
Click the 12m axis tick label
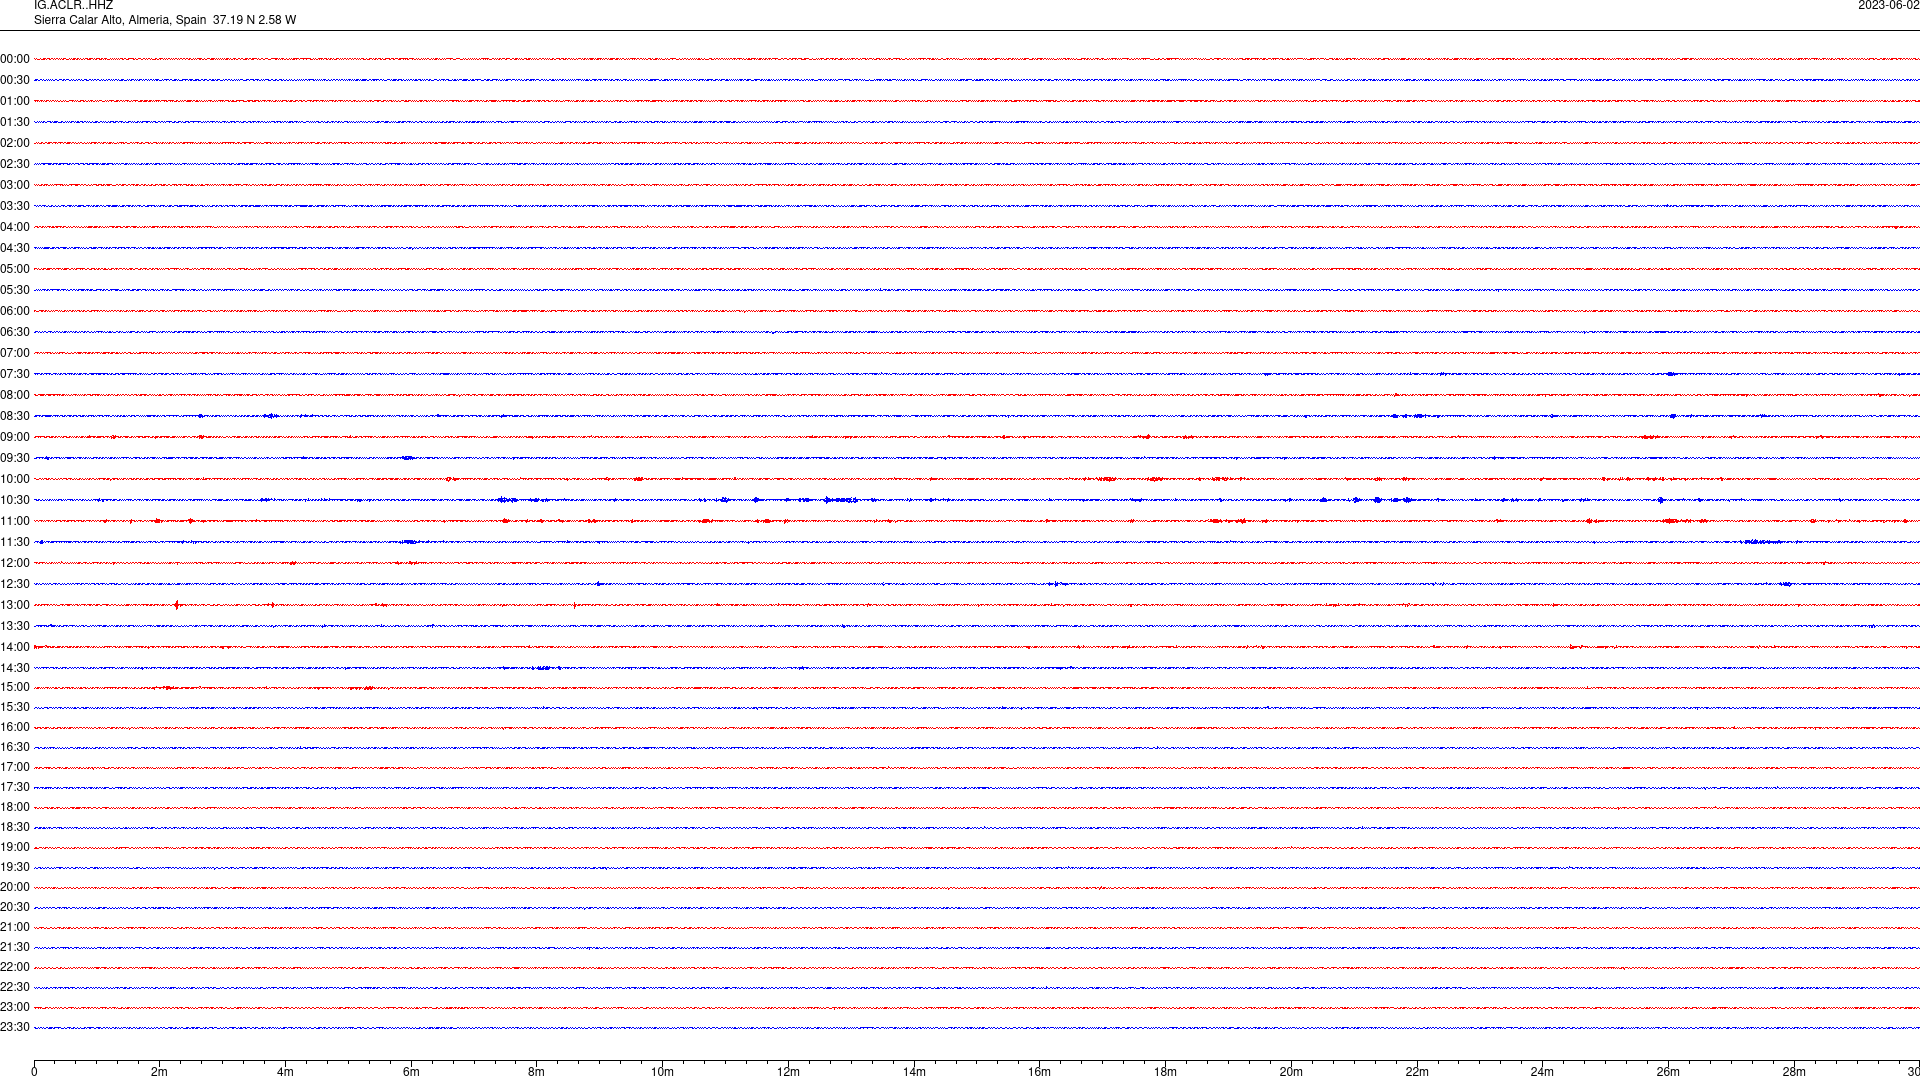tap(788, 1072)
